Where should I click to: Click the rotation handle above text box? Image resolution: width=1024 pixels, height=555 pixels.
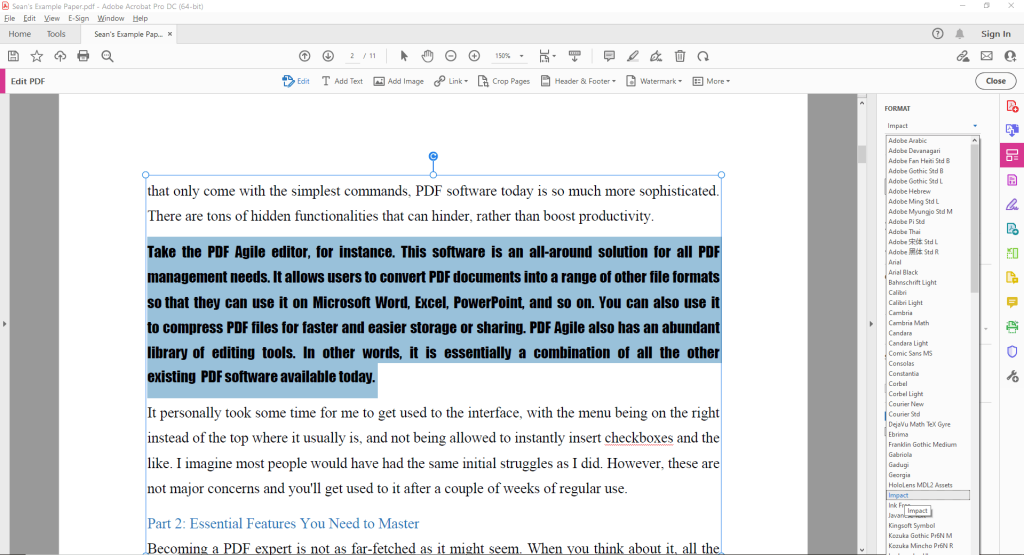[x=433, y=156]
